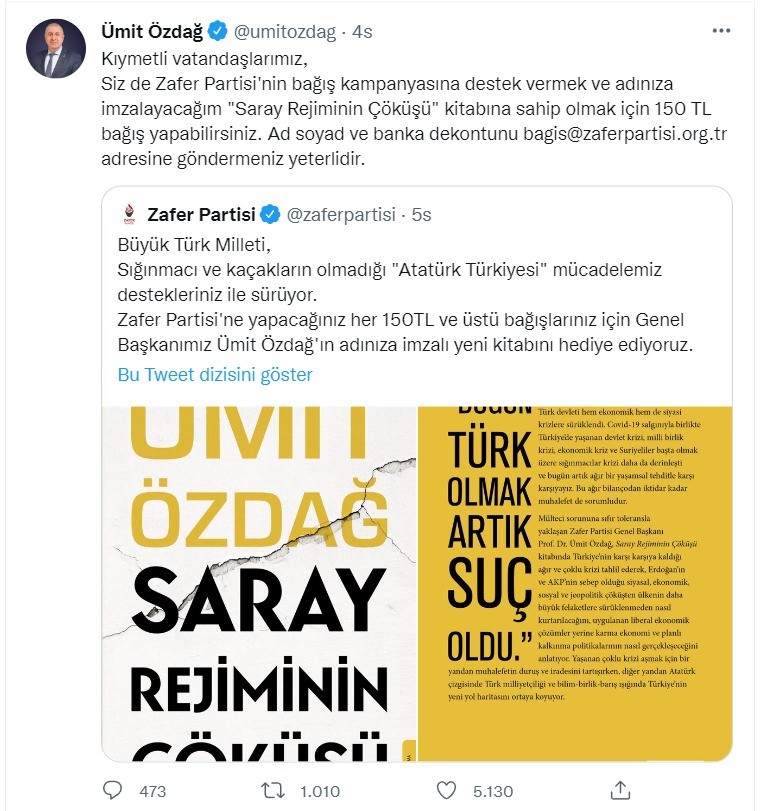Screen dimensions: 767x811
Task: Open the share upload icon
Action: (620, 790)
